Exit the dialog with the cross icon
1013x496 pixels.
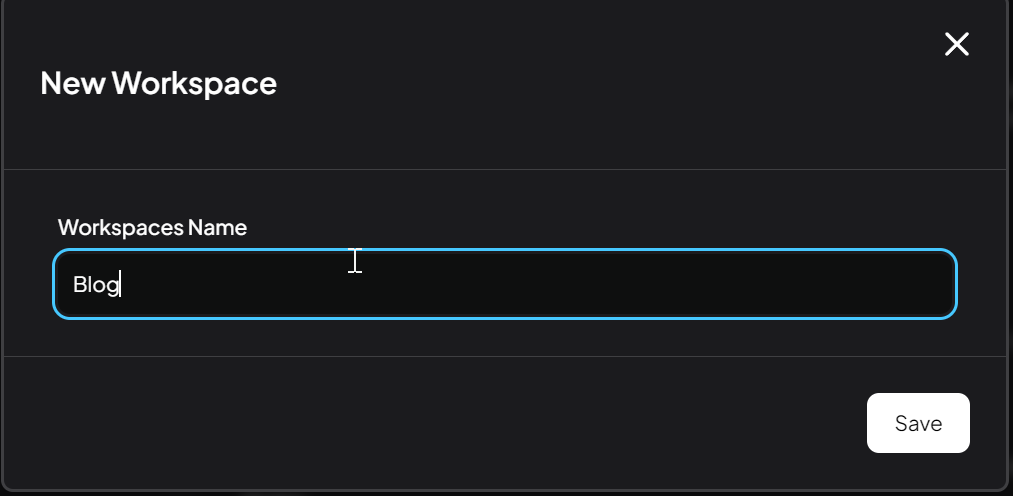click(957, 44)
